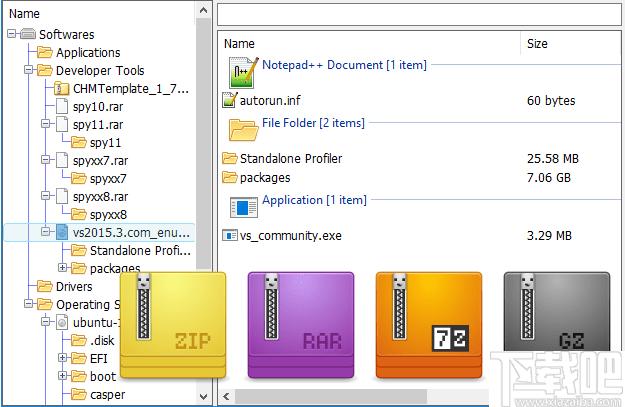Expand the packages node in tree
This screenshot has height=407, width=625.
(x=62, y=267)
